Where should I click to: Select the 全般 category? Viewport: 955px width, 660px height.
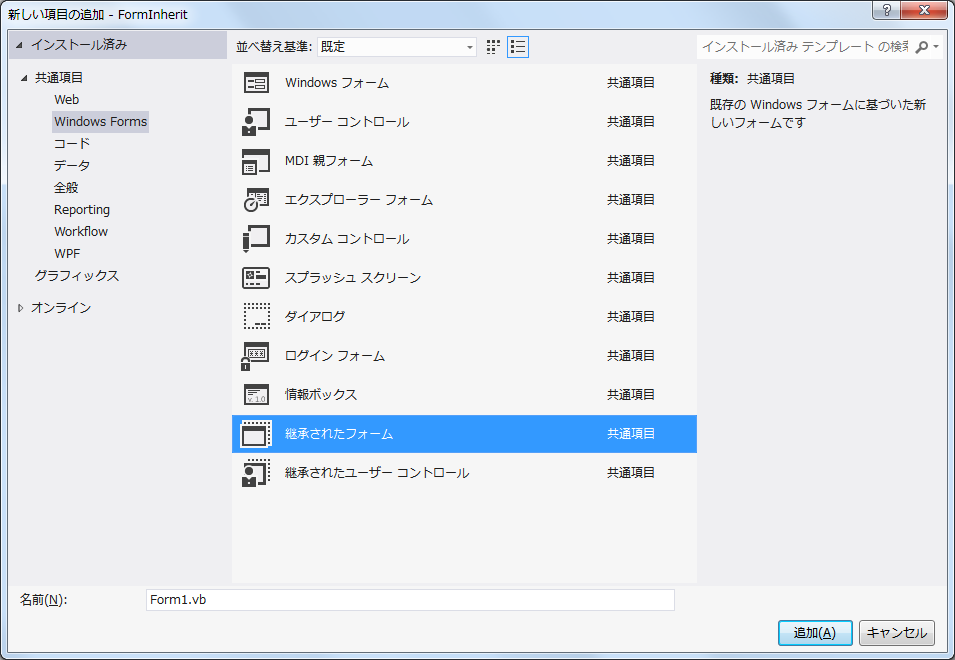(66, 188)
